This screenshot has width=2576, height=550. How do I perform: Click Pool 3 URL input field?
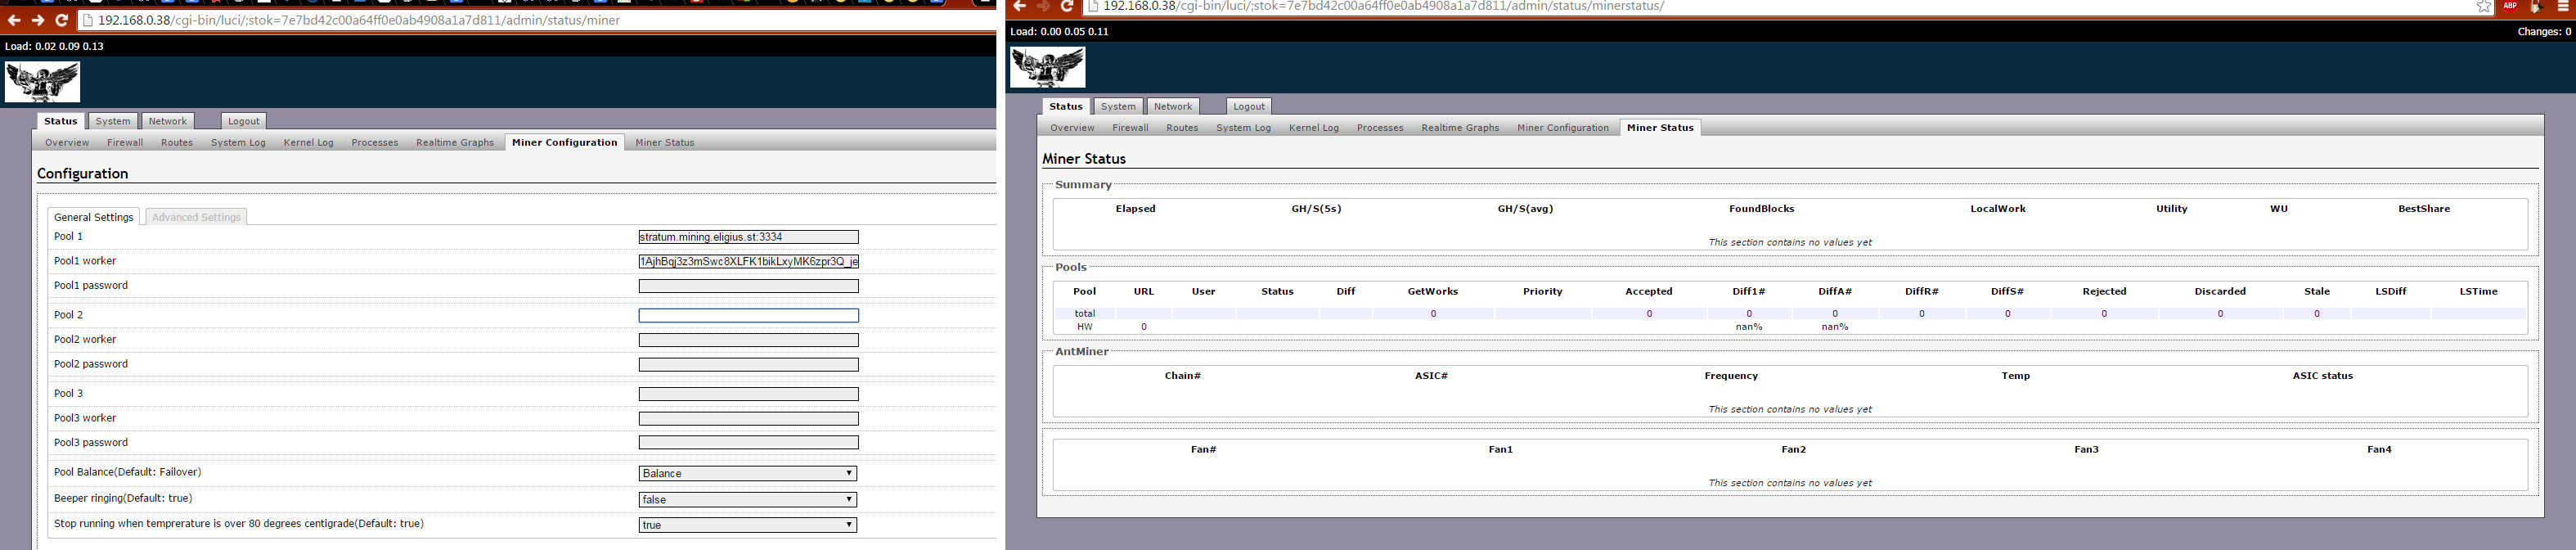point(748,394)
